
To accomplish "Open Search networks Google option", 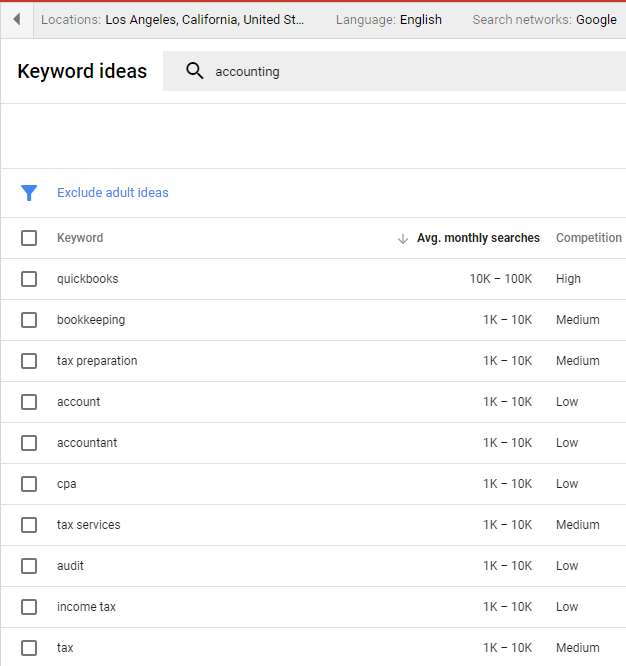I will pos(544,20).
